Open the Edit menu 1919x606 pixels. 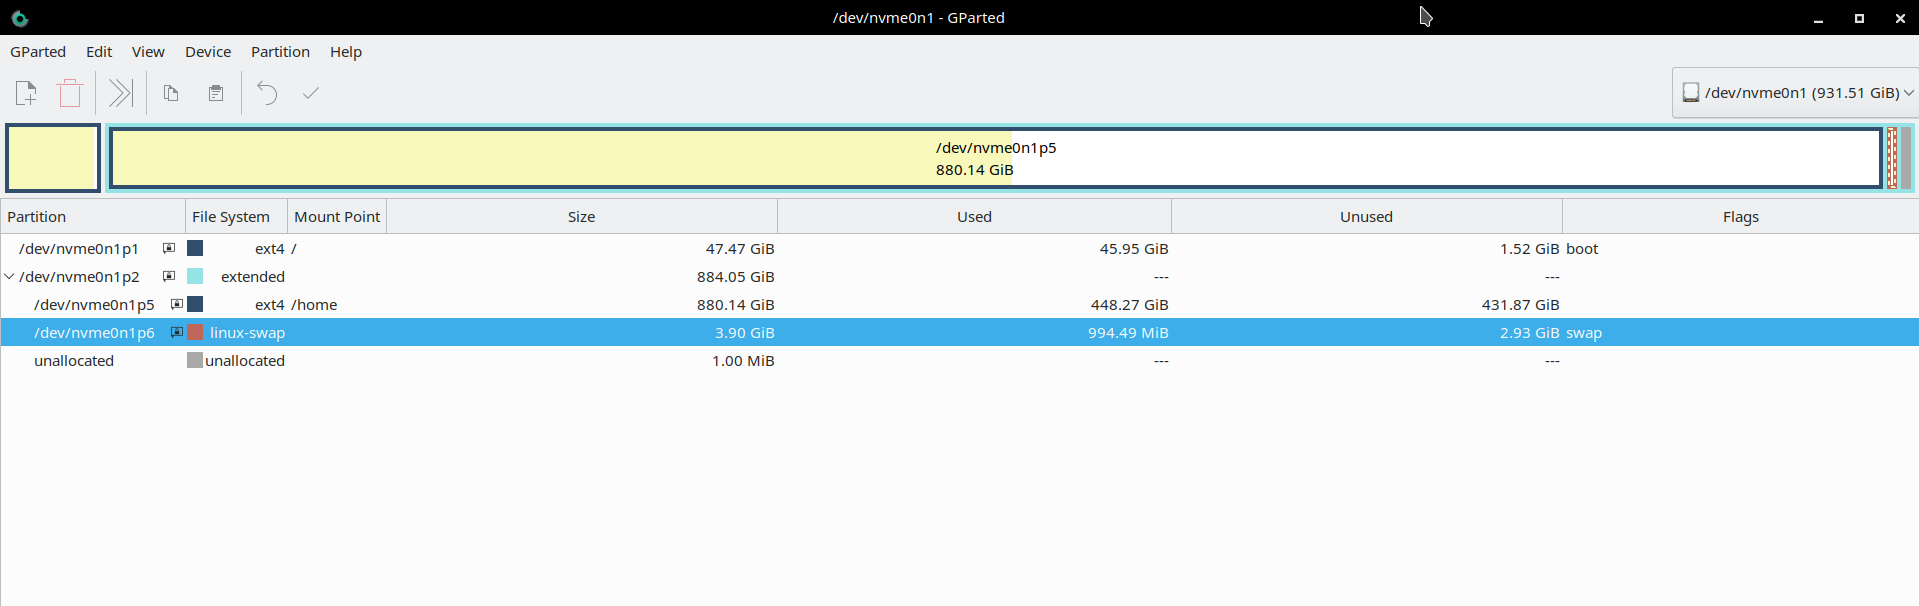99,52
